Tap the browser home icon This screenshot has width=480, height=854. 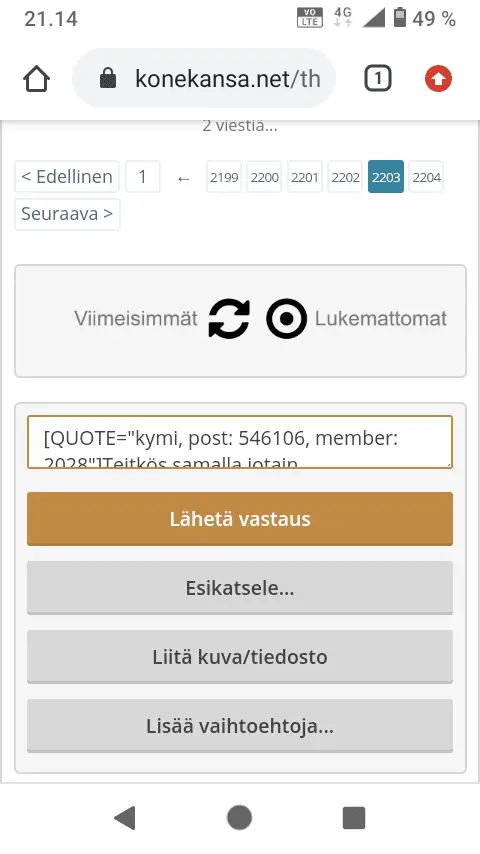tap(37, 80)
